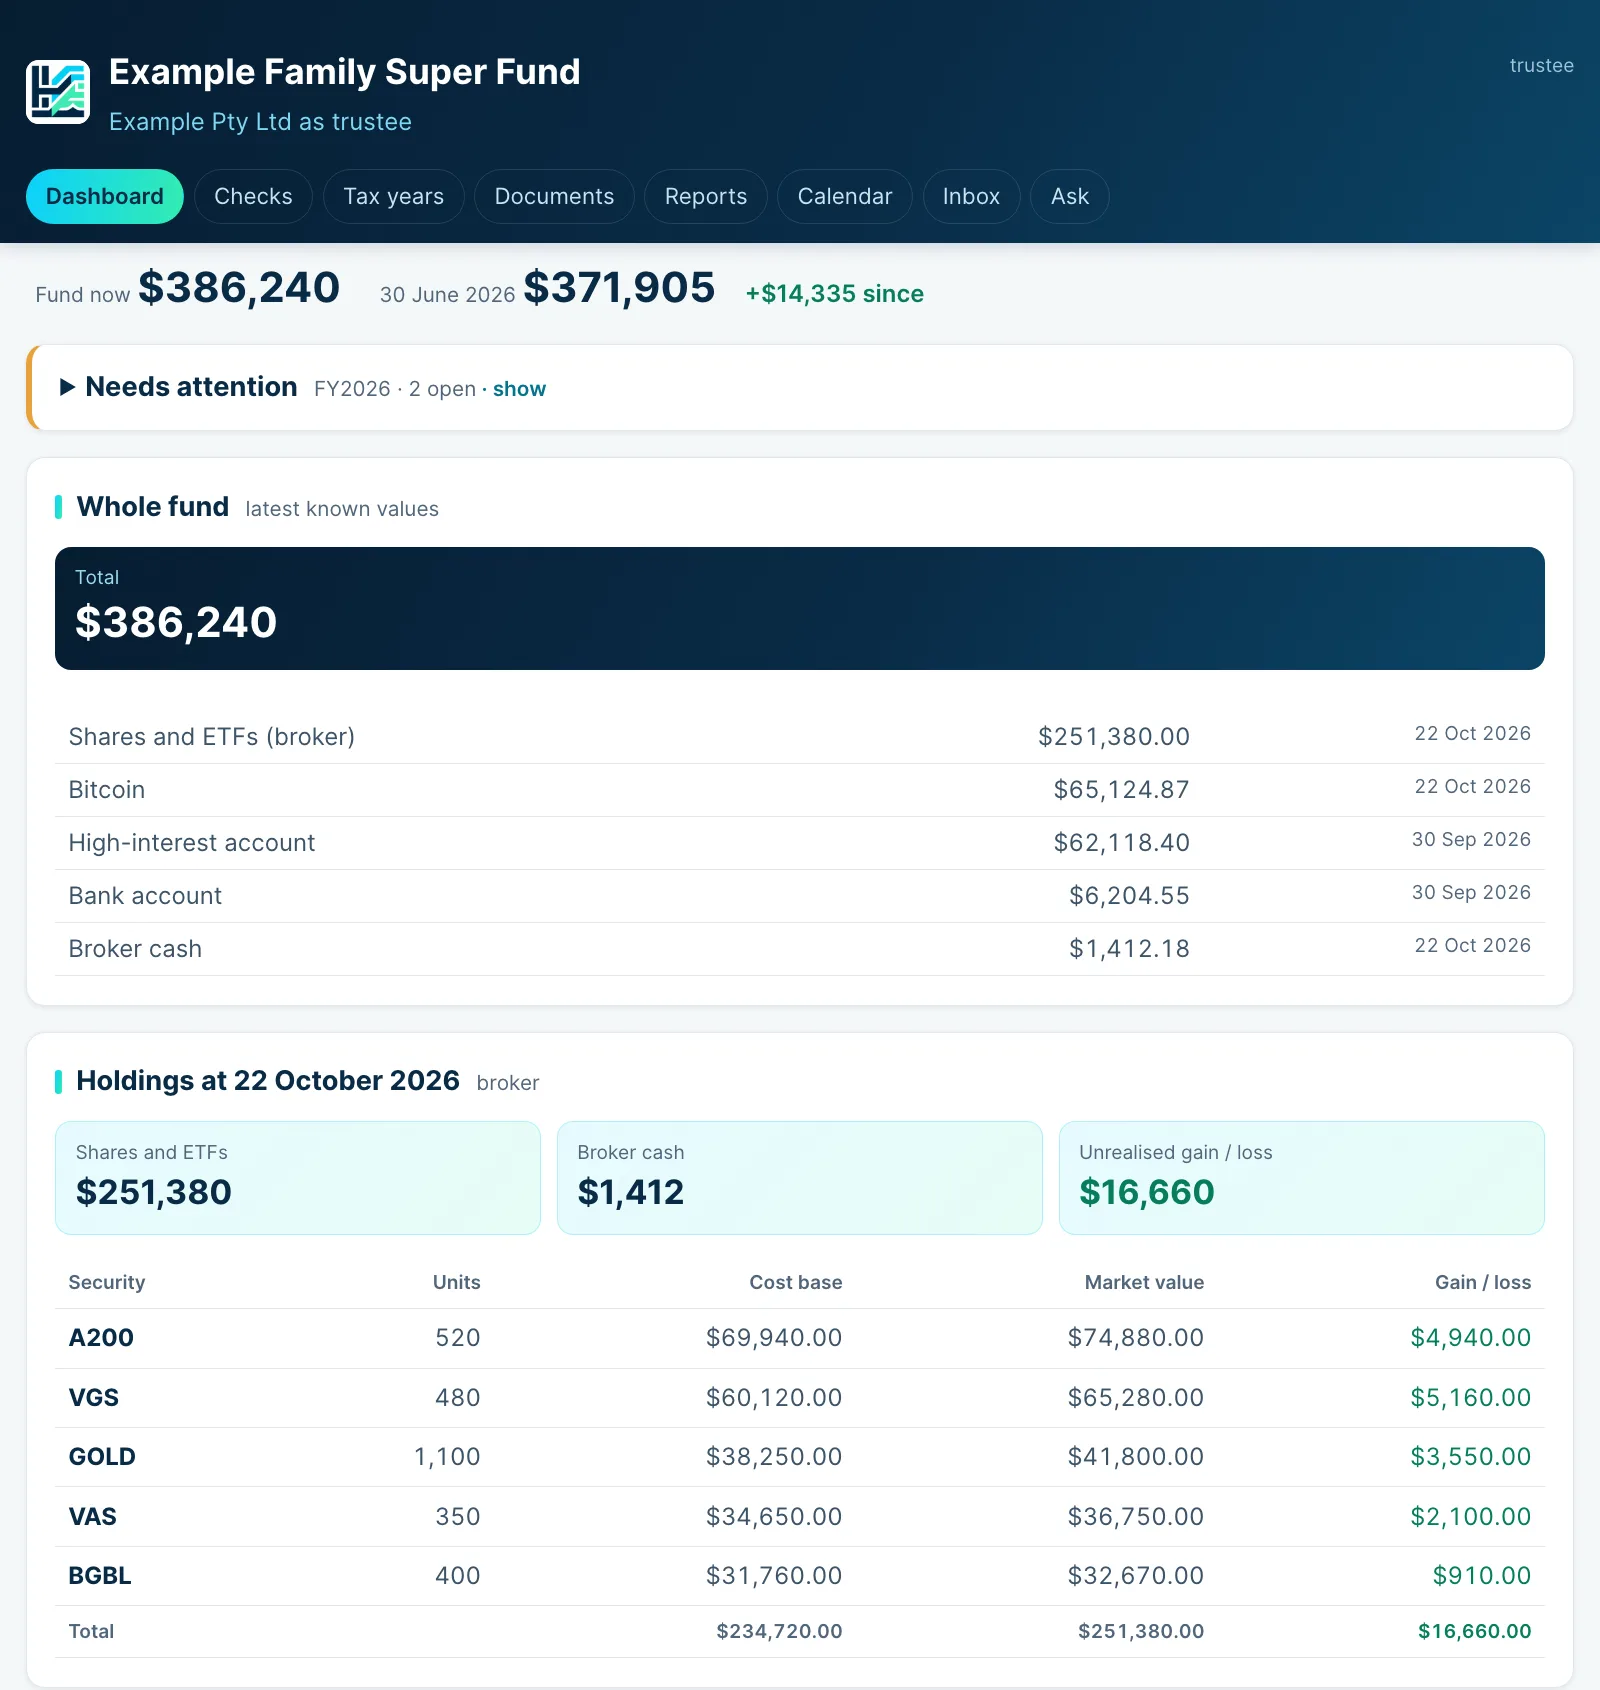Open the Dashboard tab
Image resolution: width=1600 pixels, height=1690 pixels.
click(x=105, y=196)
